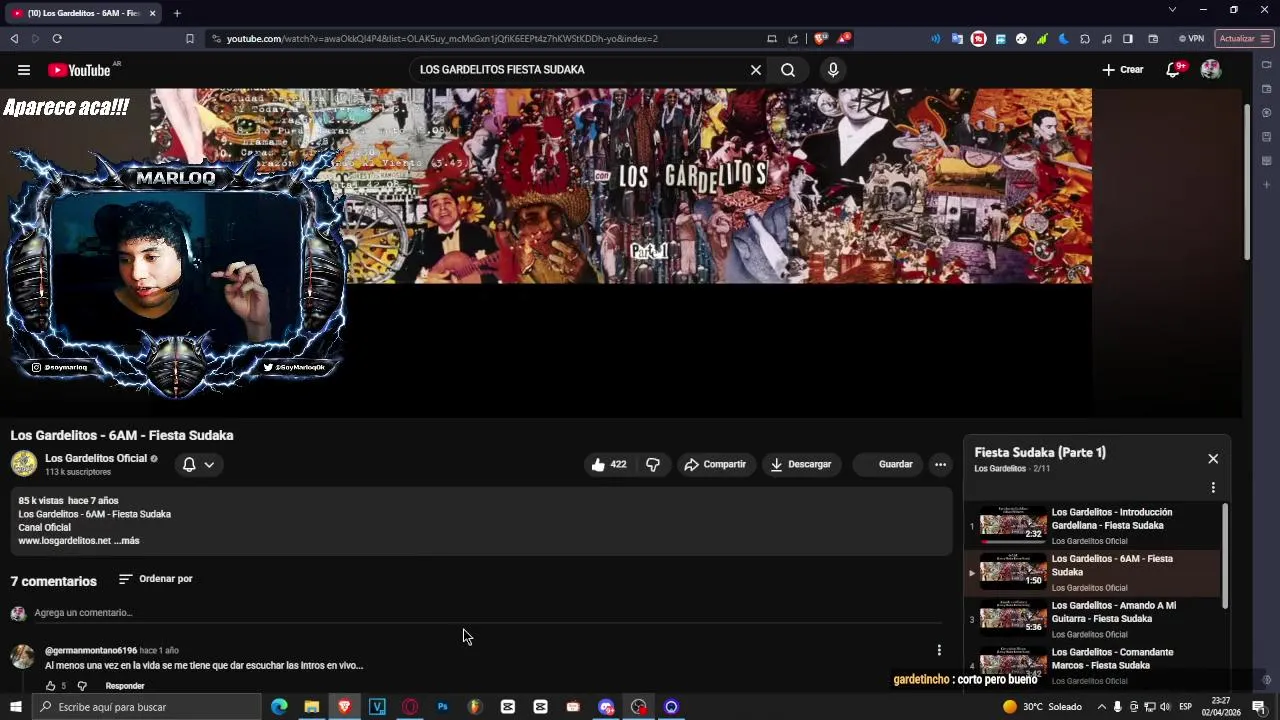Image resolution: width=1280 pixels, height=720 pixels.
Task: Focus the Agrega un comentario field
Action: [x=488, y=613]
